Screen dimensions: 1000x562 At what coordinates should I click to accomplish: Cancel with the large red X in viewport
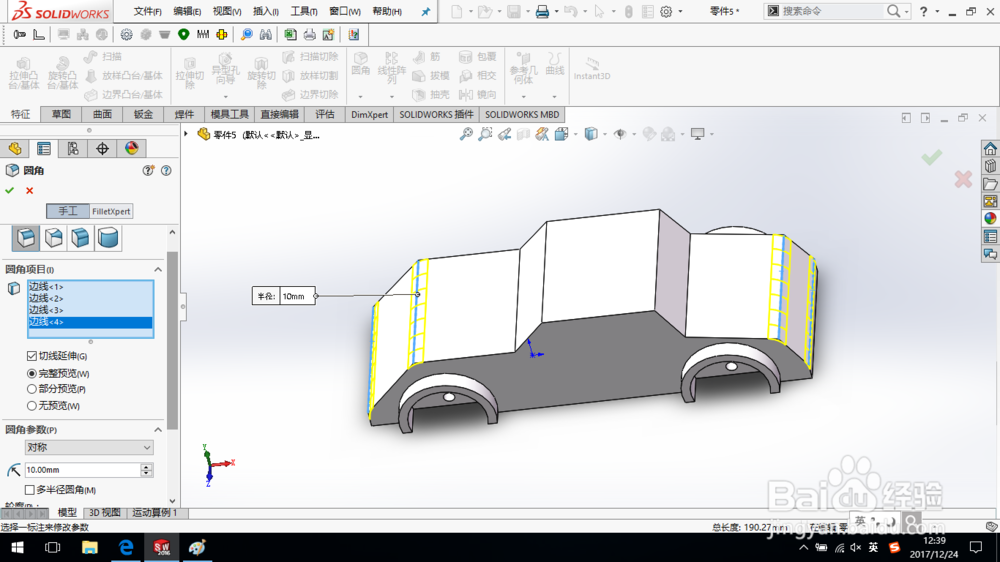(x=963, y=179)
